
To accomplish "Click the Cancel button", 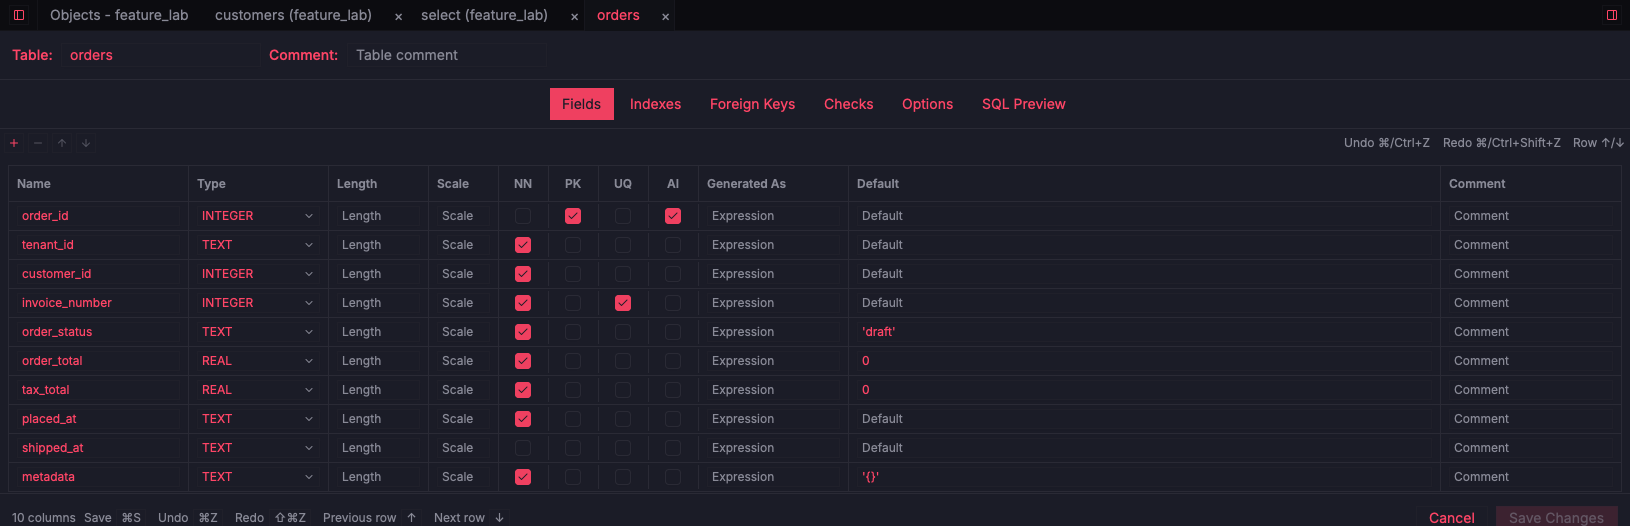I will [1451, 517].
